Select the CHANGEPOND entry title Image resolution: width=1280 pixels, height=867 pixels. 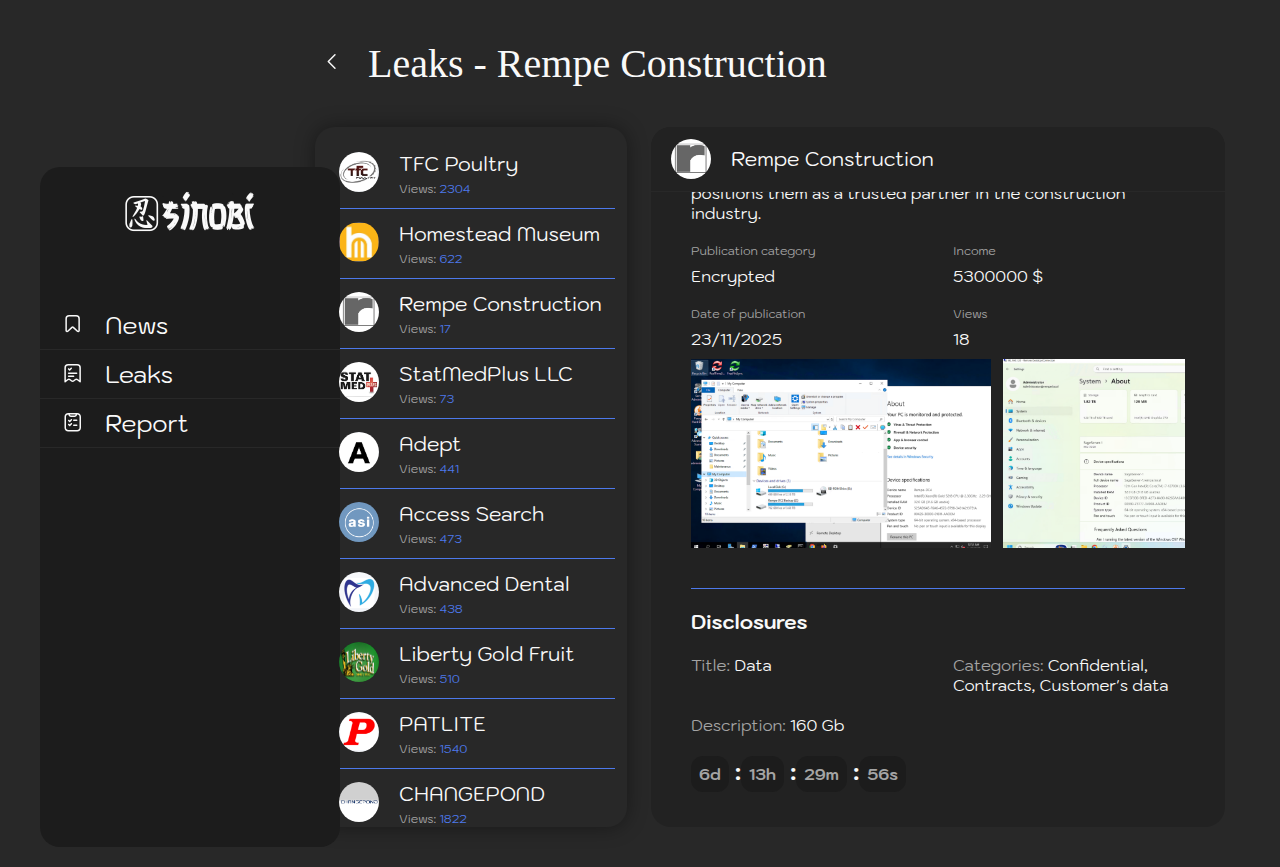pyautogui.click(x=472, y=794)
